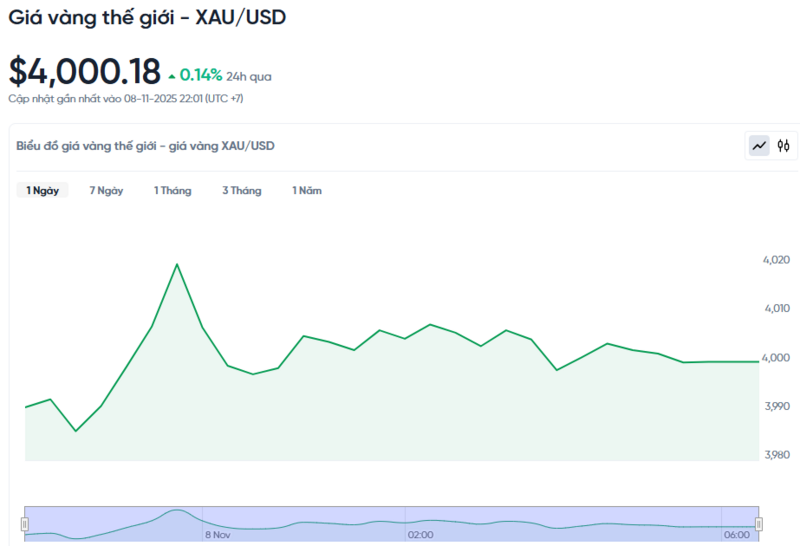View the 1 Năm price history
800x546 pixels.
pos(307,191)
